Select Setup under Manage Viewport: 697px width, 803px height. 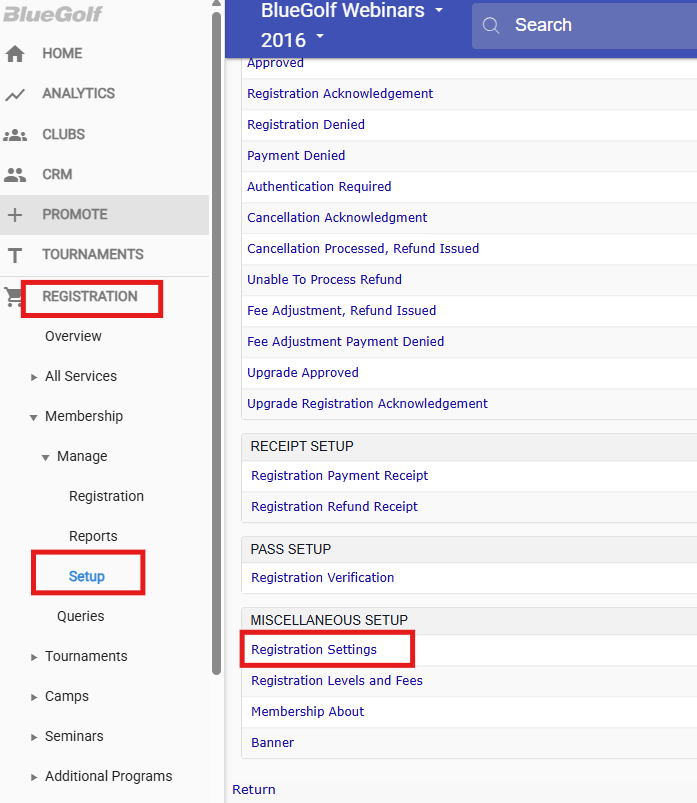click(87, 576)
